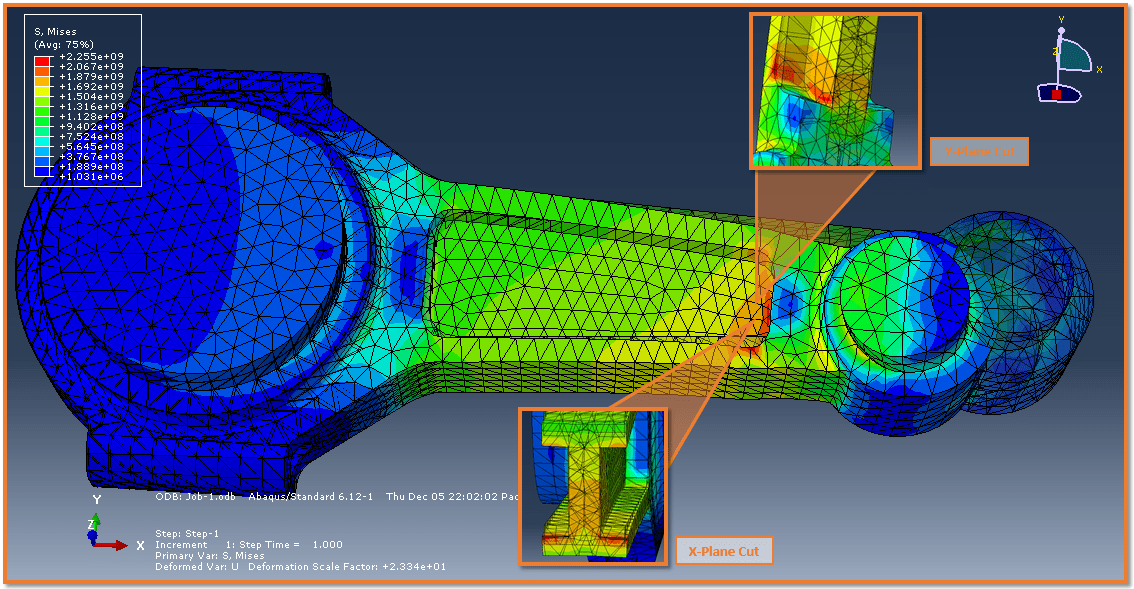Click the legend maximum value +2.255e+09
Viewport: 1134px width, 589px height.
(x=91, y=56)
